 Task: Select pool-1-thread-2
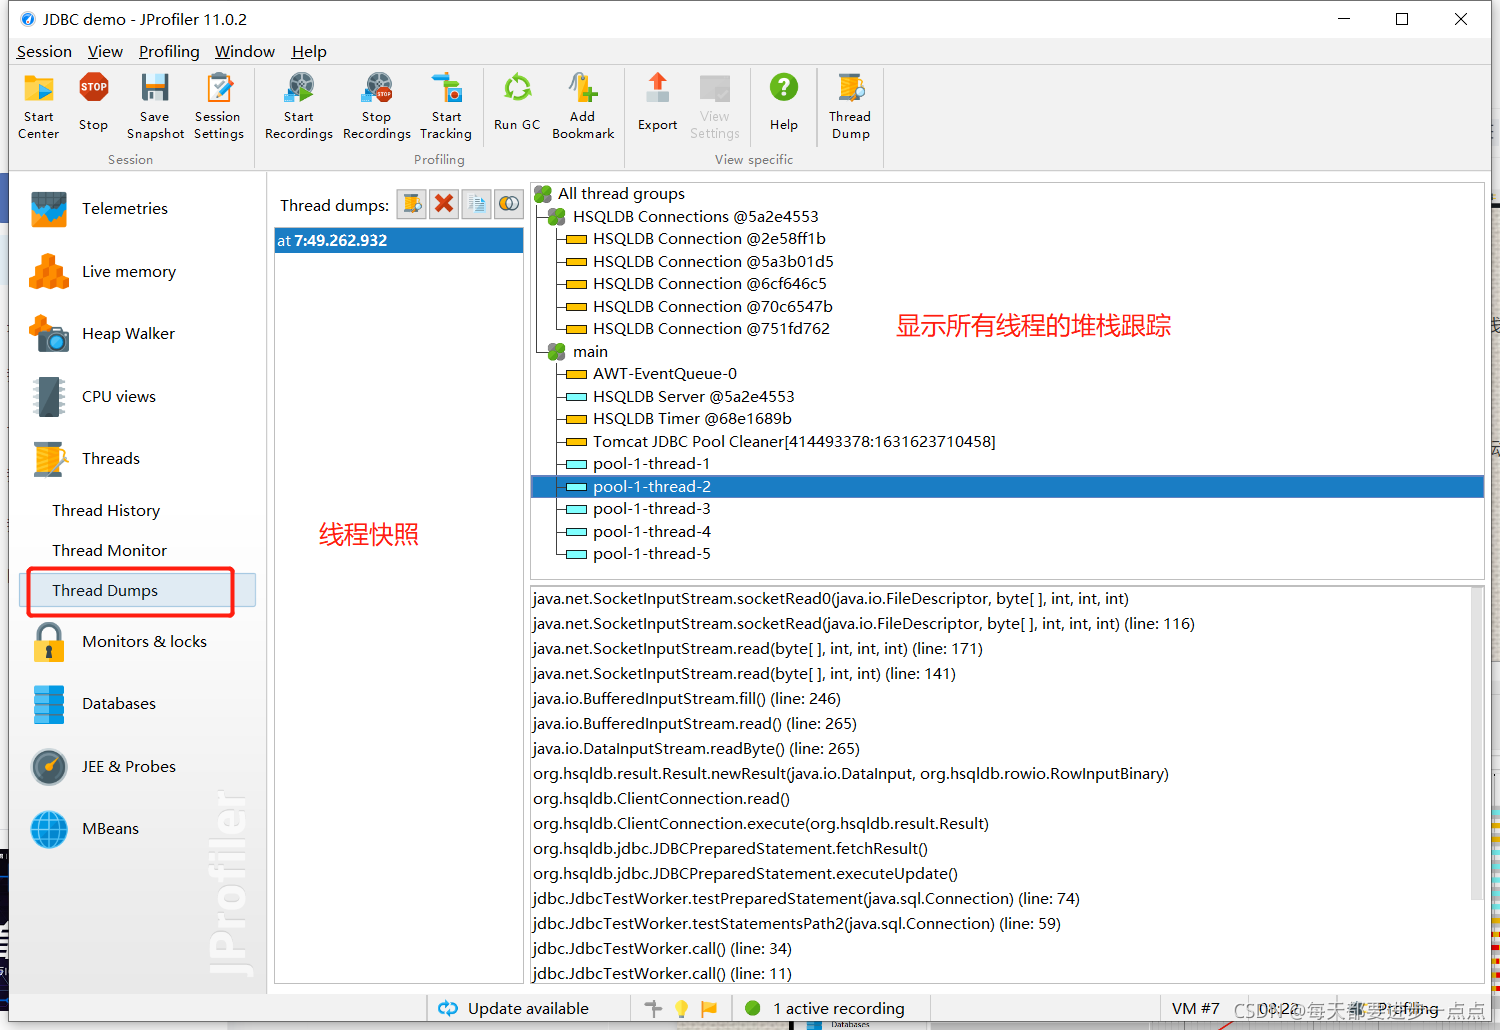pos(1007,487)
